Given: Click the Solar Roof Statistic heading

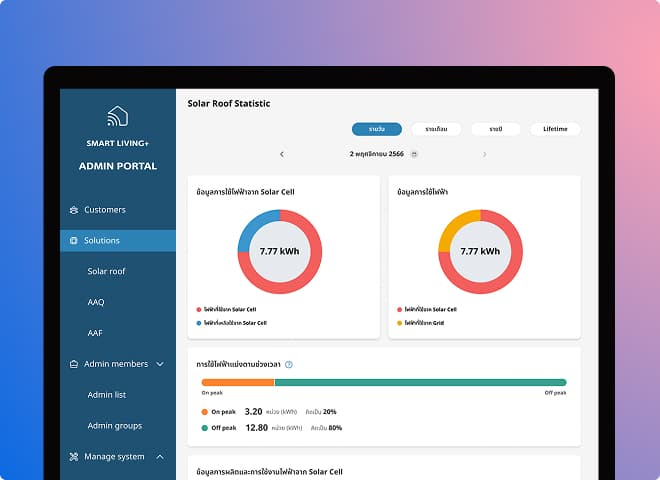Looking at the screenshot, I should [x=229, y=104].
